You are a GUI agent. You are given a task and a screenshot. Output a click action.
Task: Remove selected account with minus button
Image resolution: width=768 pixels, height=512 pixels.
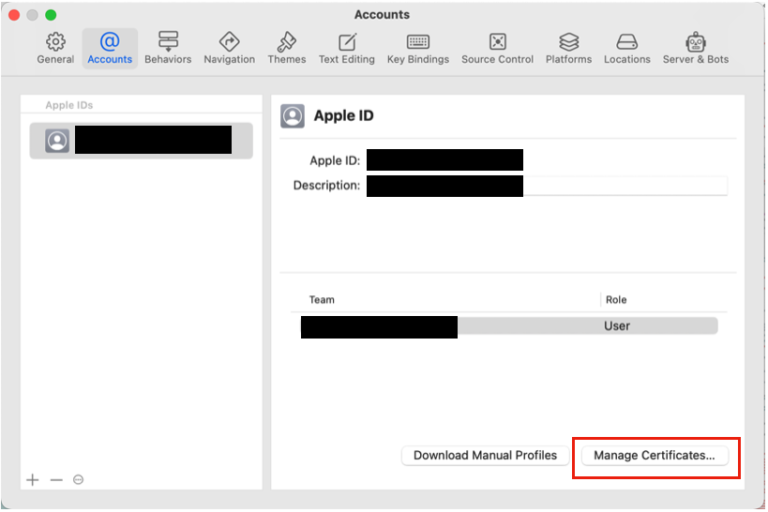[x=56, y=480]
